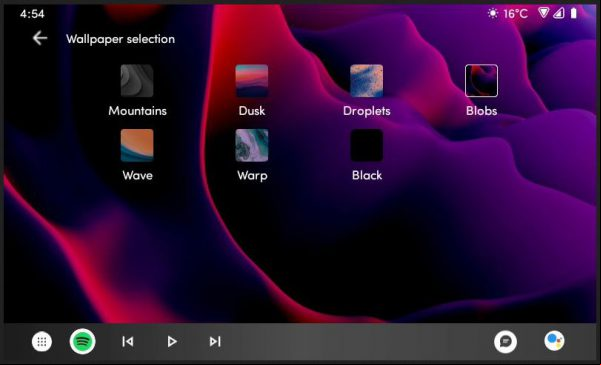Pick the Droplets wallpaper thumbnail
This screenshot has width=601, height=365.
click(x=366, y=81)
